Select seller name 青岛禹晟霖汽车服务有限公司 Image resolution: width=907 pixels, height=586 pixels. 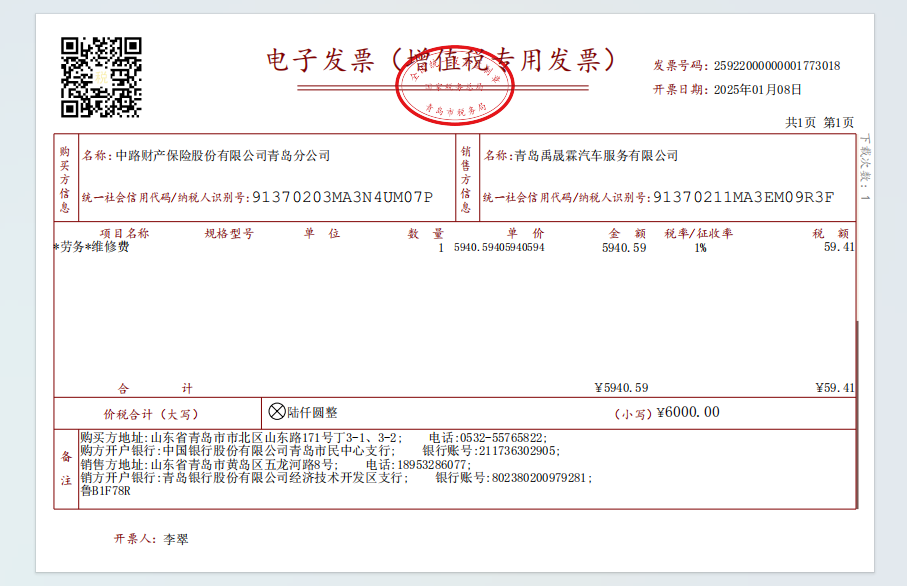[595, 156]
